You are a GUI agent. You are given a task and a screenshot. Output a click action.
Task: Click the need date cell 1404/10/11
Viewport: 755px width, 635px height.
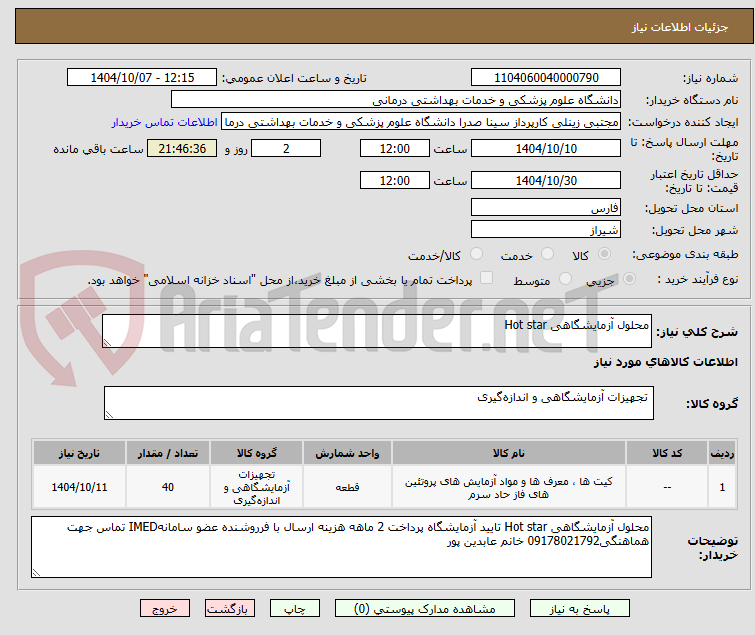tap(79, 487)
